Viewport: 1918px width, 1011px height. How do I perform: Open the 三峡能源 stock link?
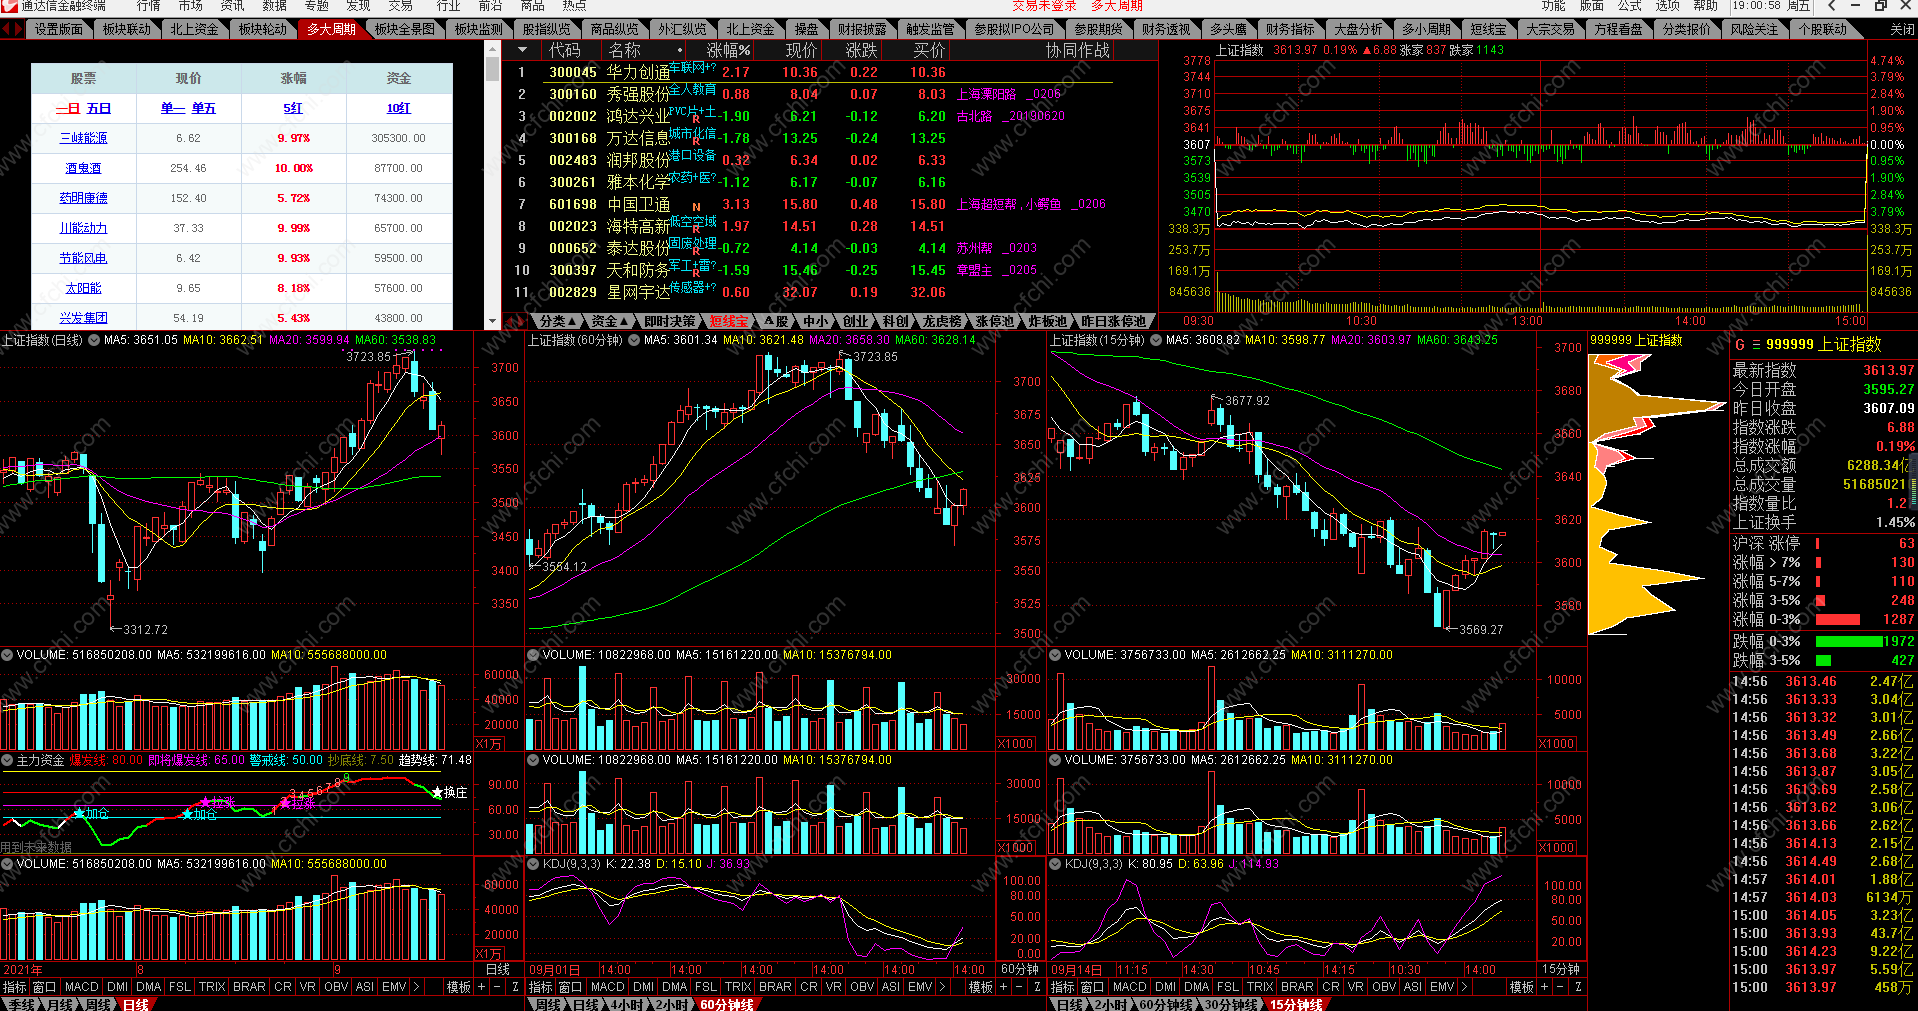83,138
